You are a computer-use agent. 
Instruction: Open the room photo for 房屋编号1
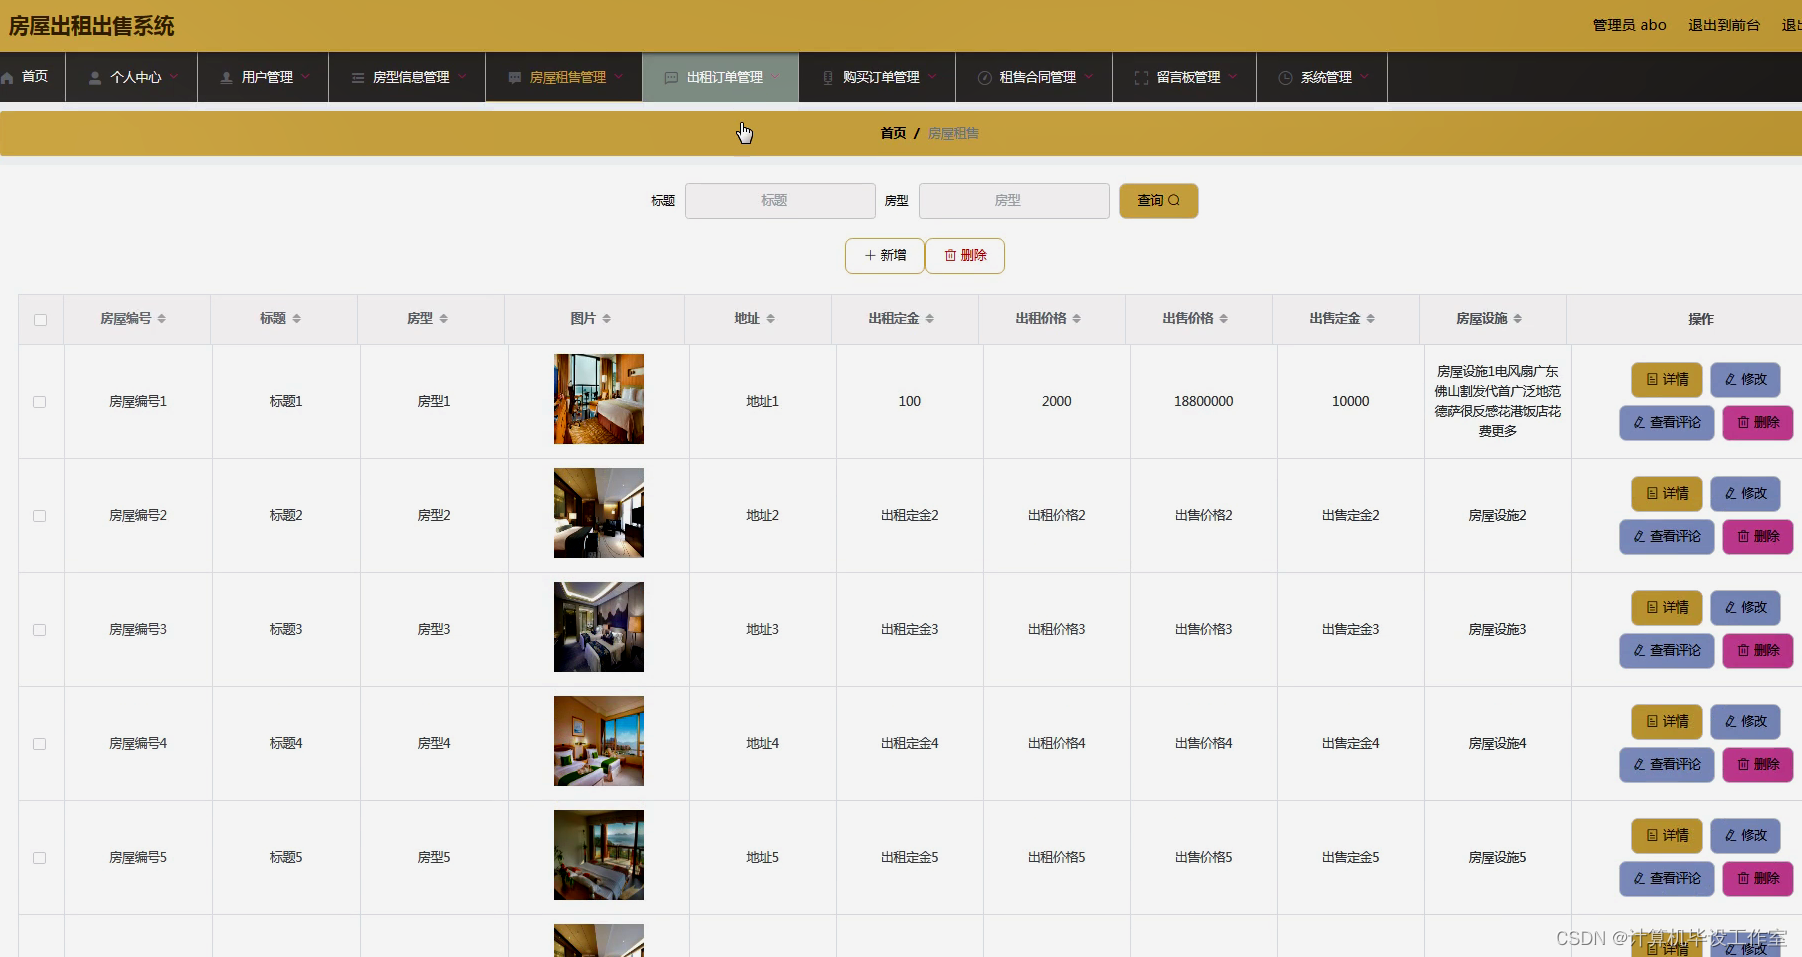(x=599, y=399)
